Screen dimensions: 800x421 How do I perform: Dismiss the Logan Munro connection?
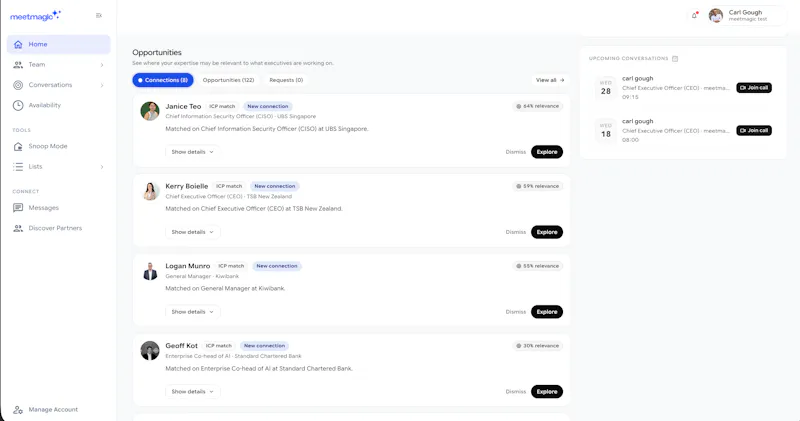click(515, 312)
